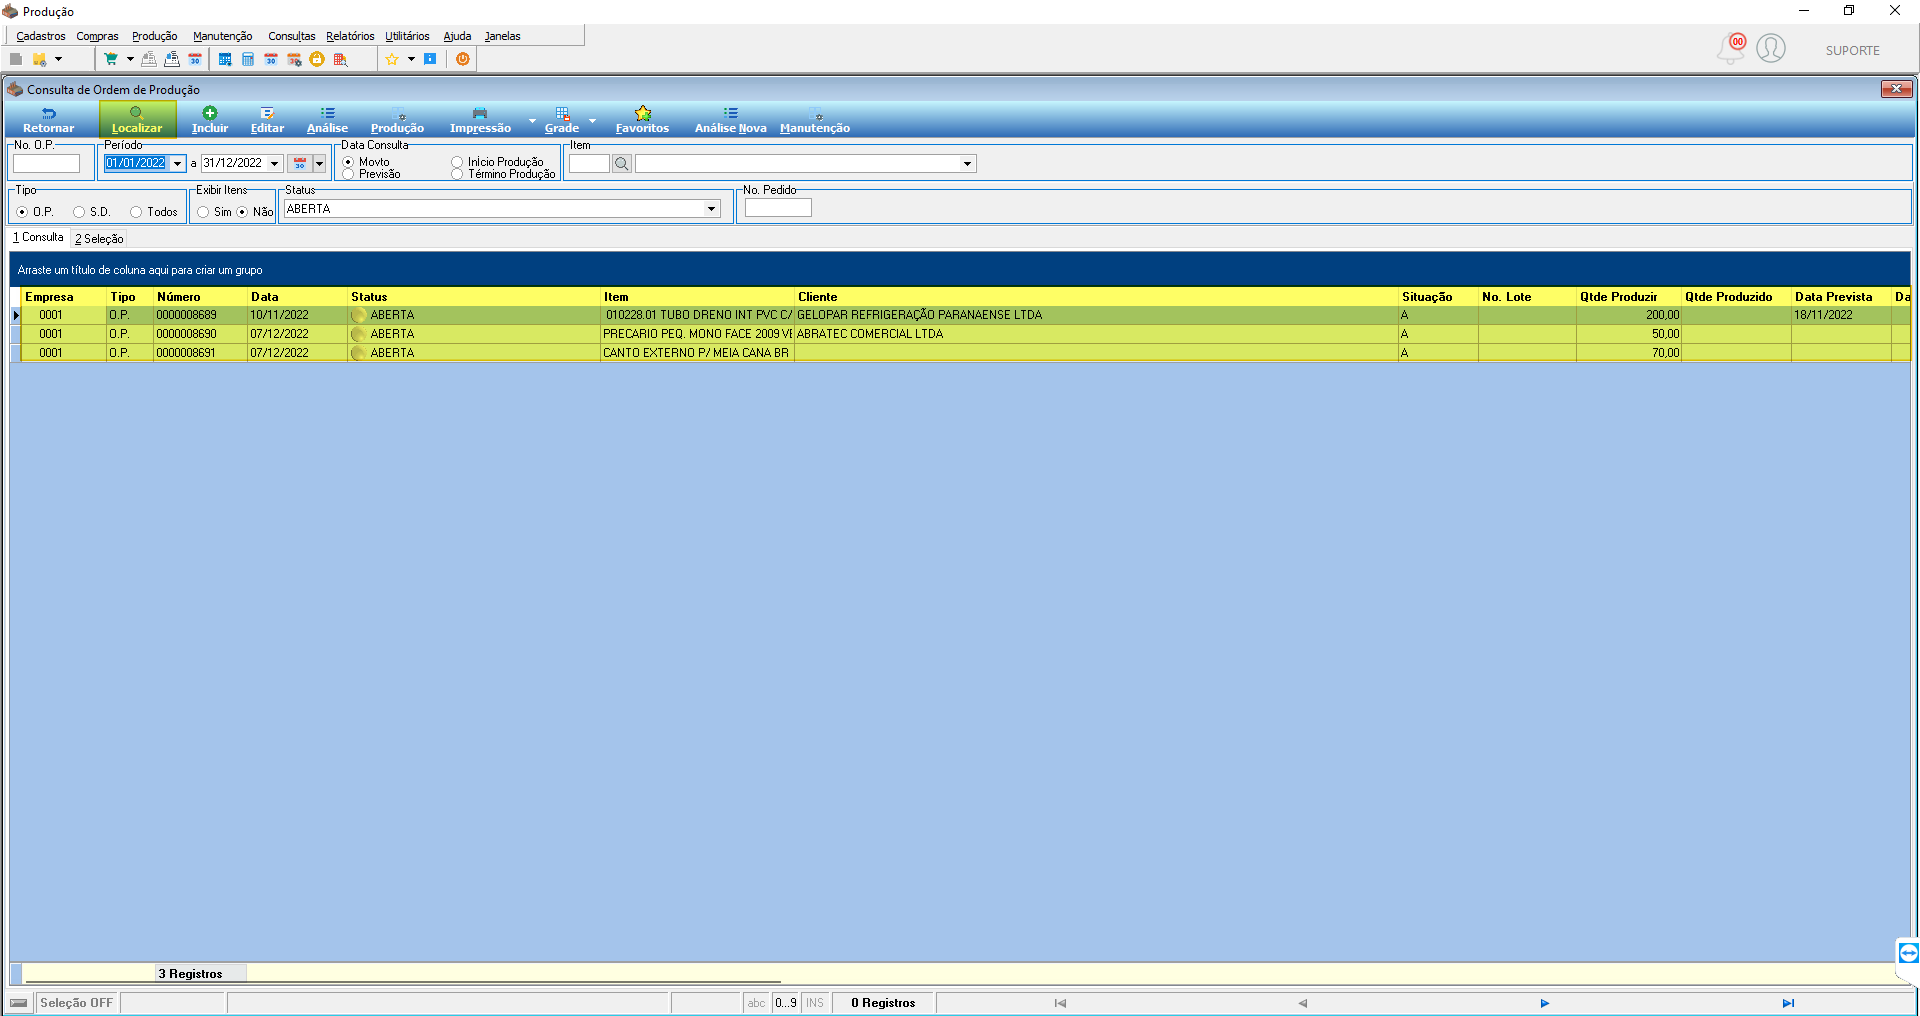This screenshot has height=1016, width=1920.
Task: Open the Status ABERTA dropdown
Action: pos(712,209)
